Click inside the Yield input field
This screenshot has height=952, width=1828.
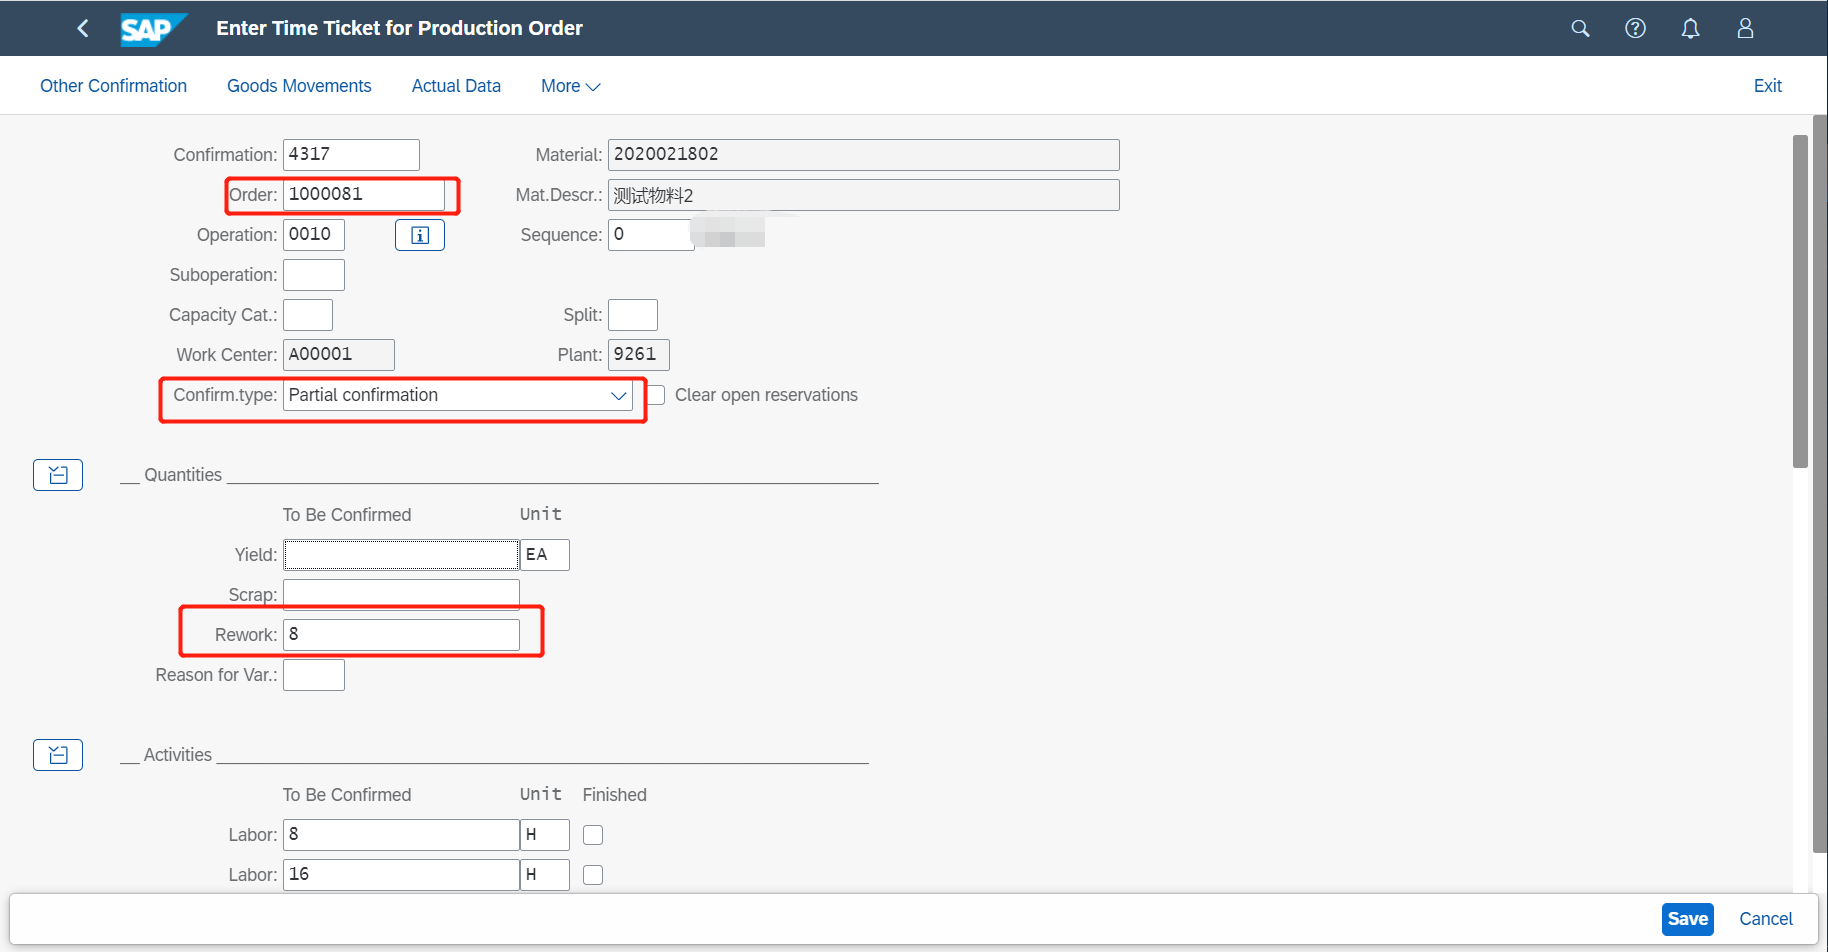pos(400,554)
